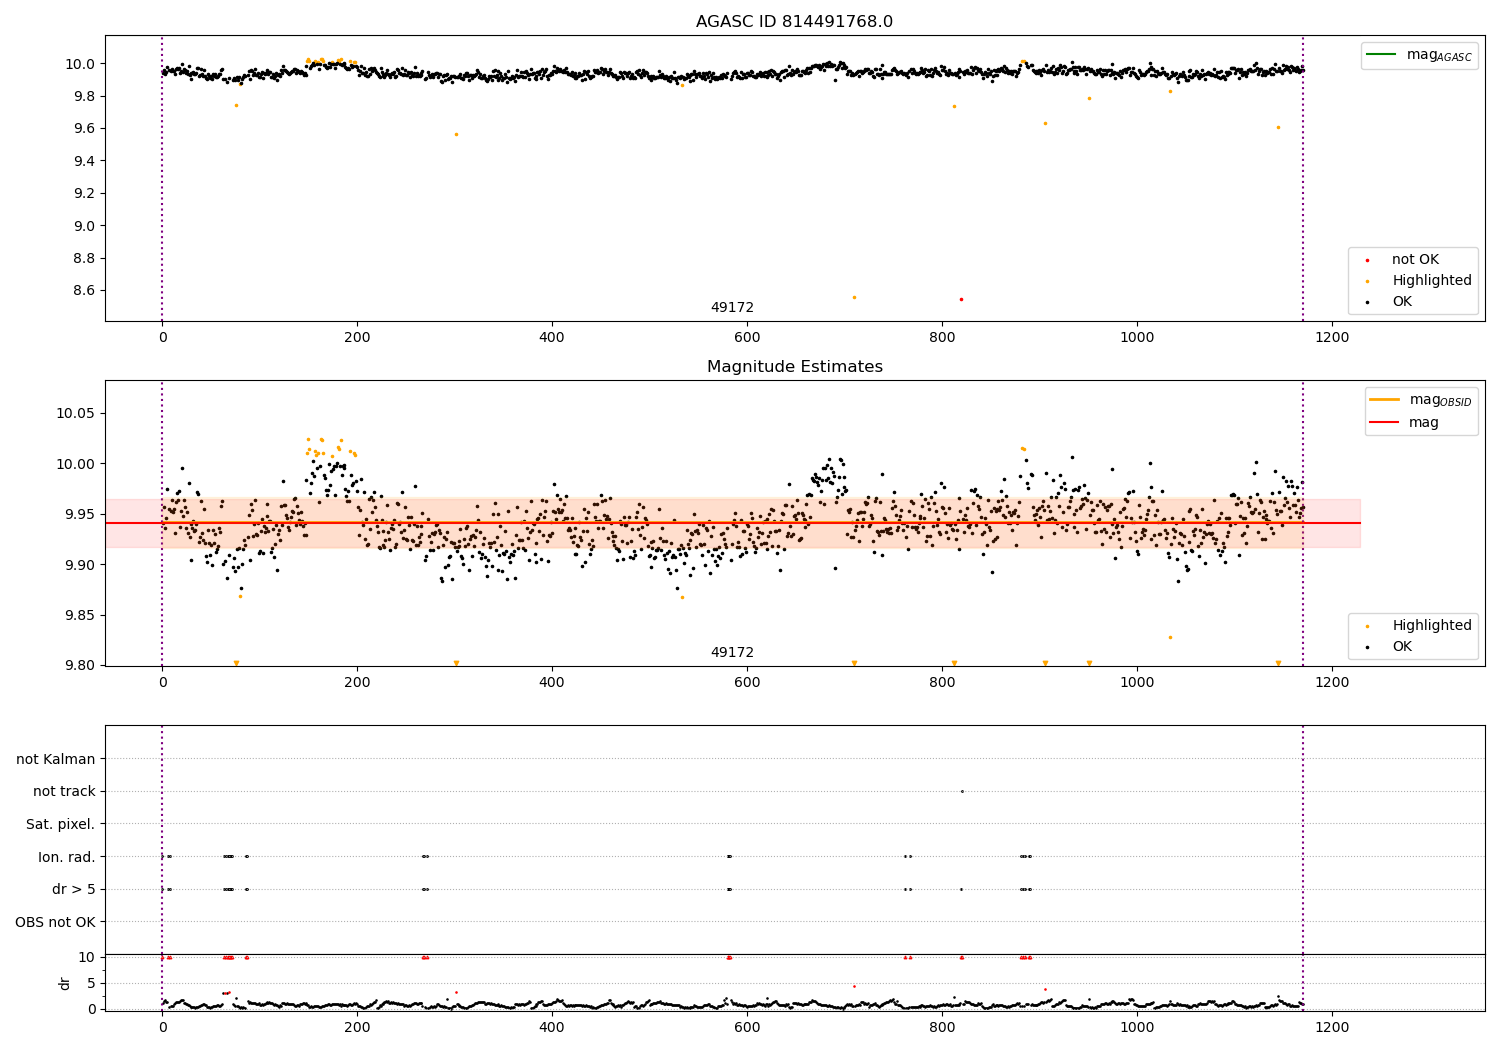Click the 'Ion. rad.' row label

(67, 857)
